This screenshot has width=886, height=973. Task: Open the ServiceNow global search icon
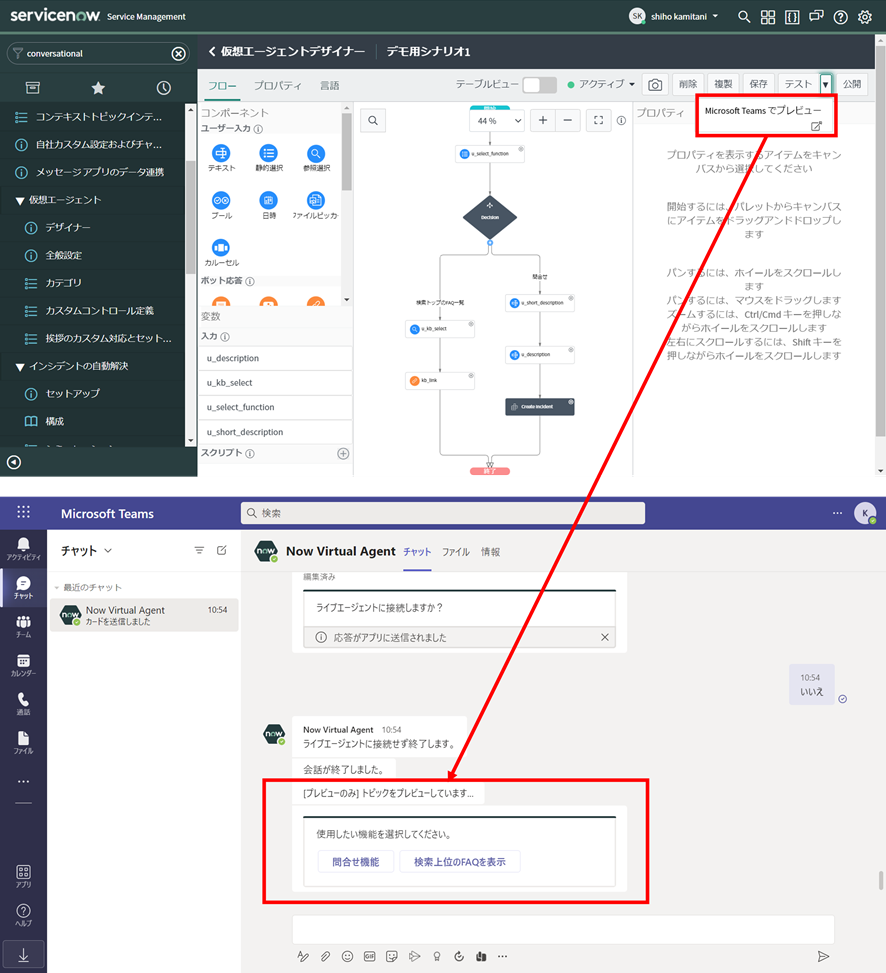click(x=743, y=17)
